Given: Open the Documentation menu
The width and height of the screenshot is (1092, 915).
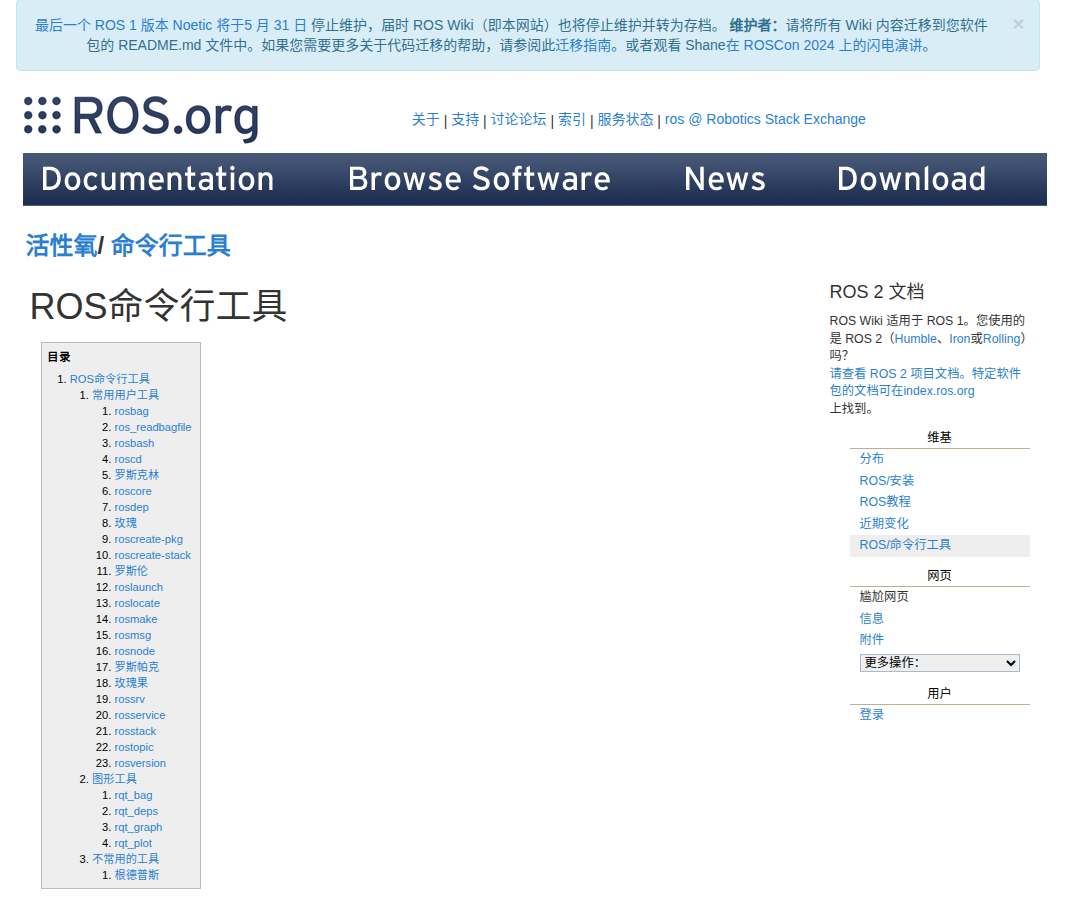Looking at the screenshot, I should pos(157,179).
